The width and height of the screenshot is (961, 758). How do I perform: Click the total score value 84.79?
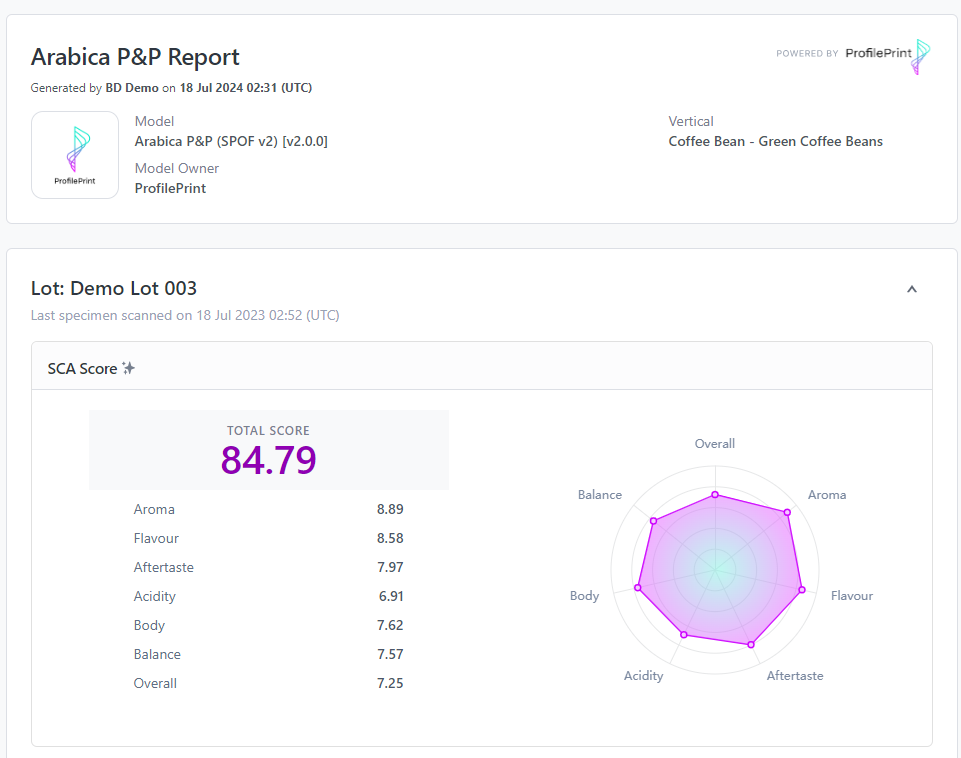[268, 460]
